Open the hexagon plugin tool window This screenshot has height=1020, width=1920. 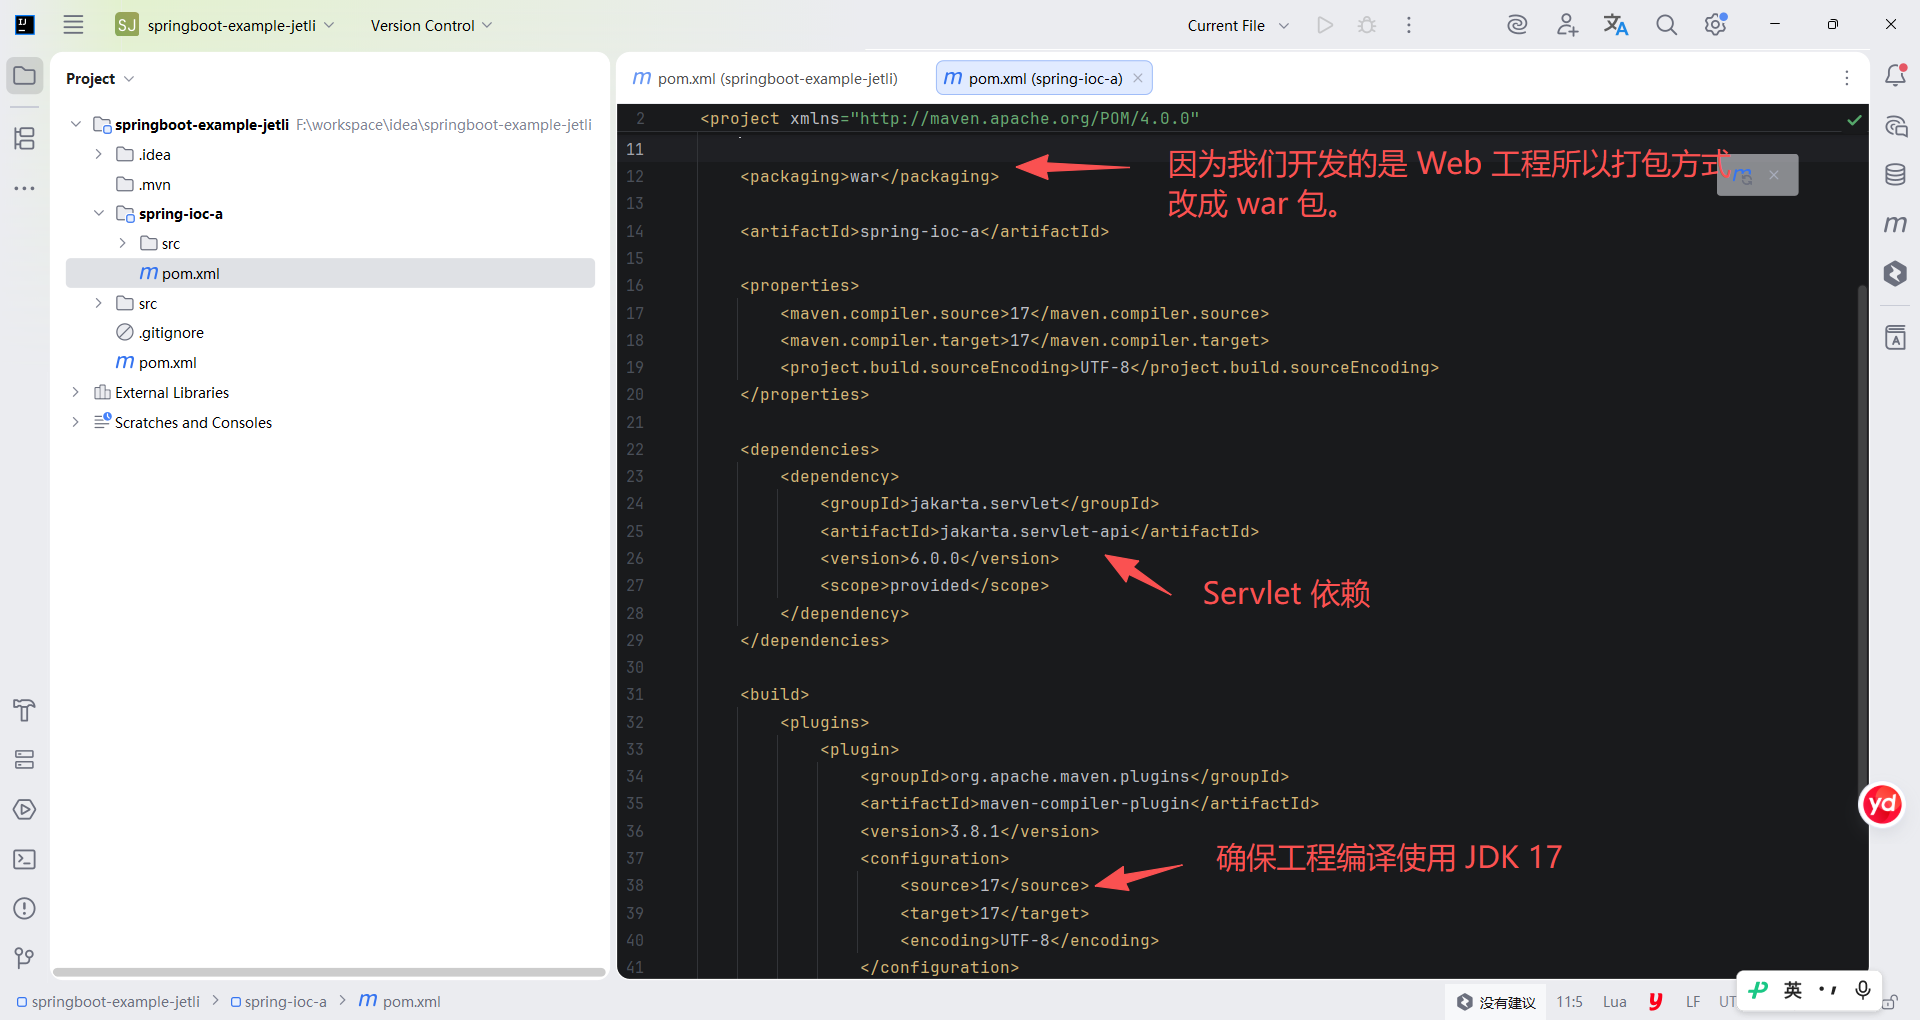(1895, 273)
